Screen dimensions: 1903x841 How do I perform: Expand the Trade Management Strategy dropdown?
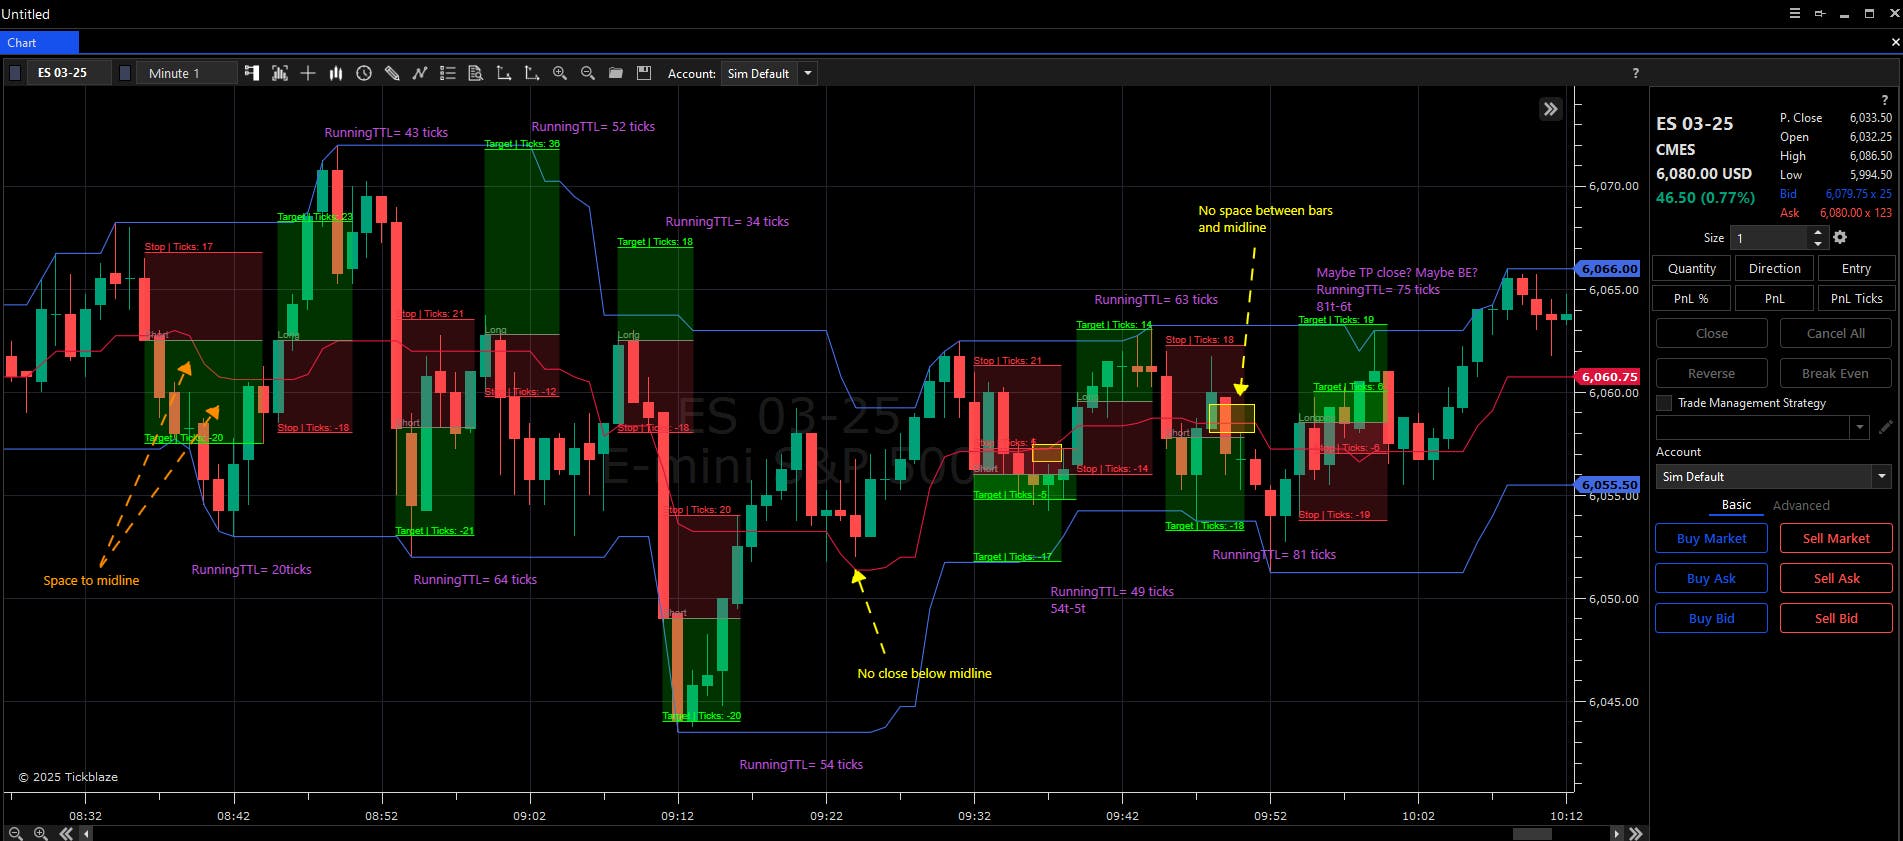1860,427
